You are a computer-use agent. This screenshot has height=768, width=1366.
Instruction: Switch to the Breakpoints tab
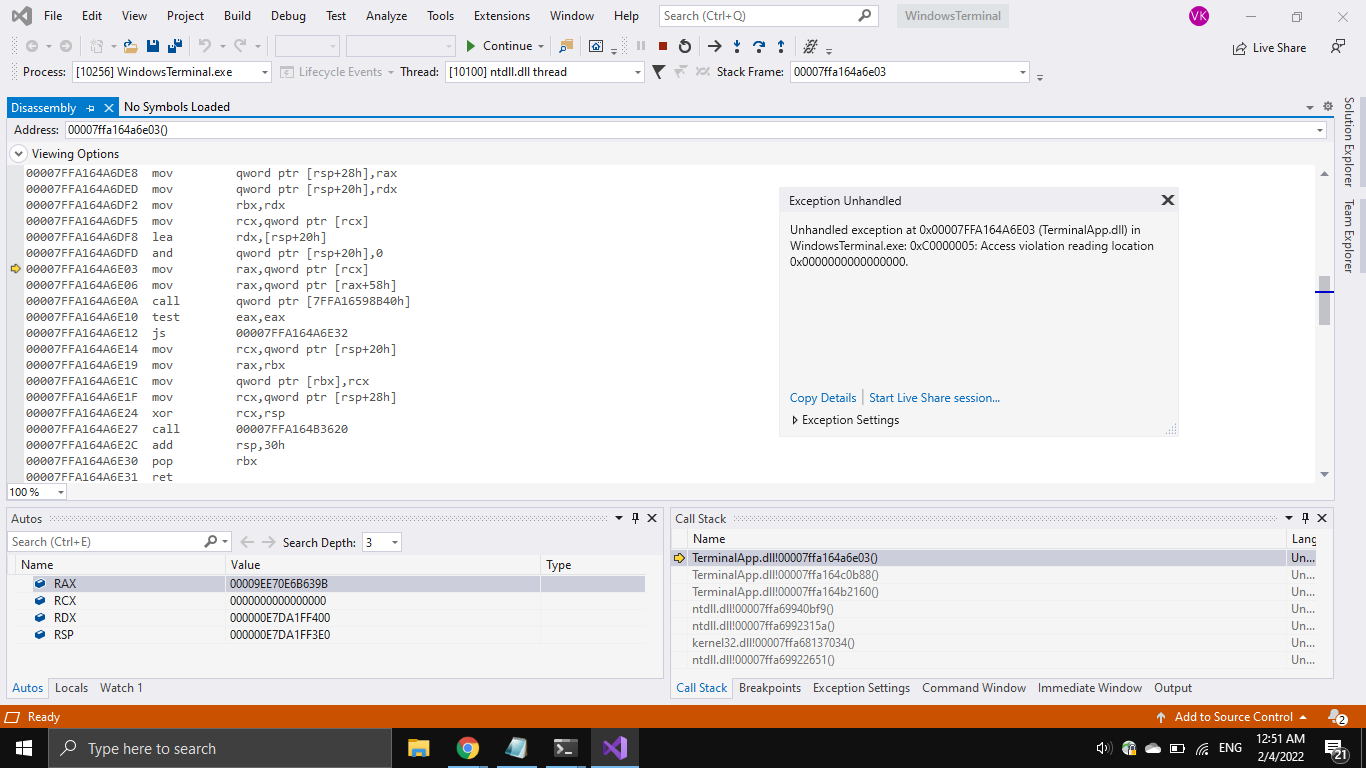(x=770, y=688)
